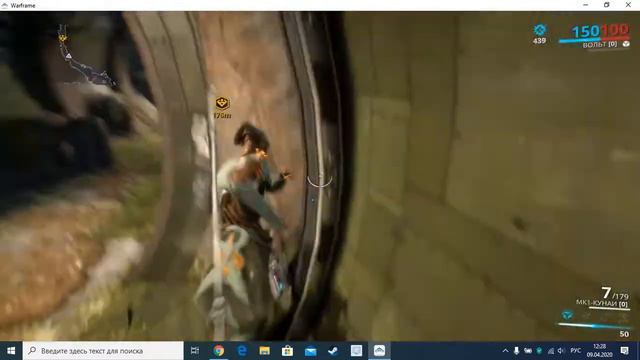
Task: Close the Warframe window
Action: 628,5
